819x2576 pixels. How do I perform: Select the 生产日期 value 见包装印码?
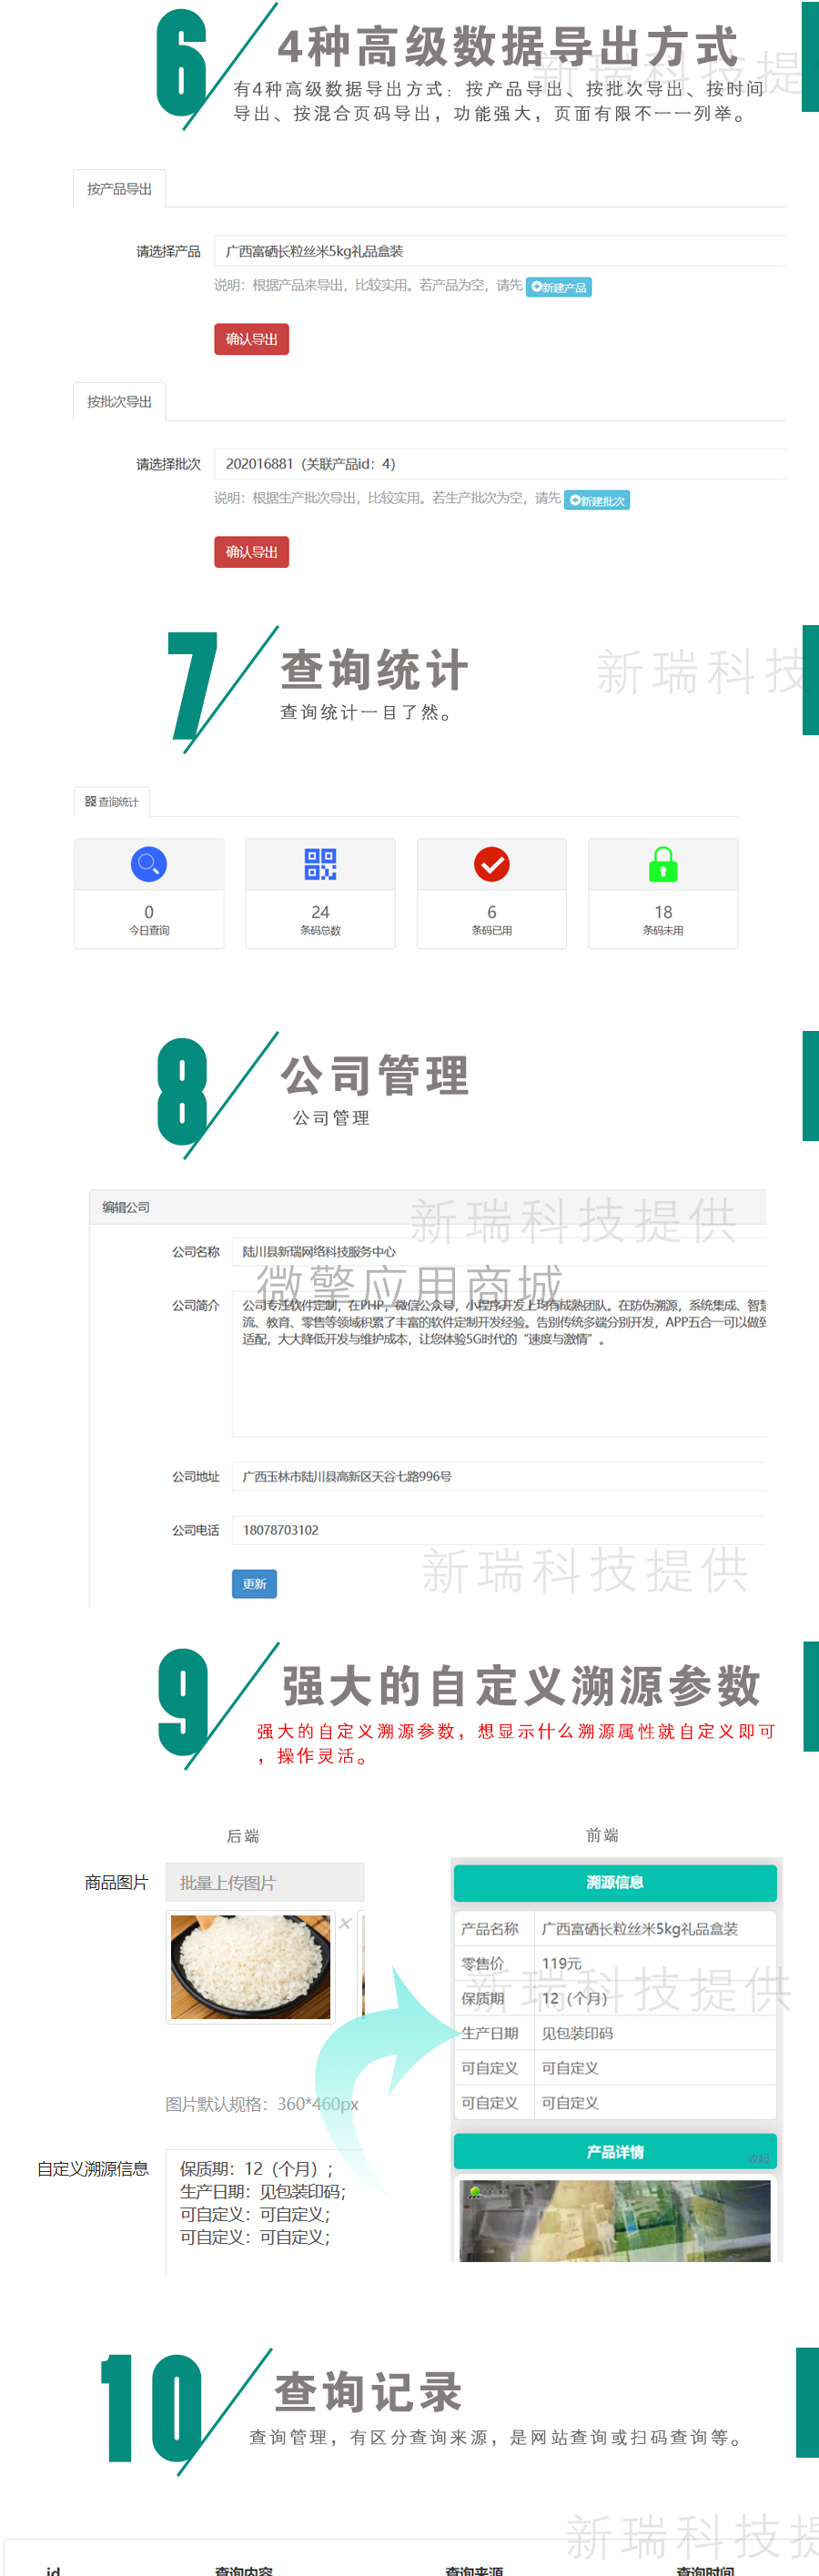tap(577, 2033)
